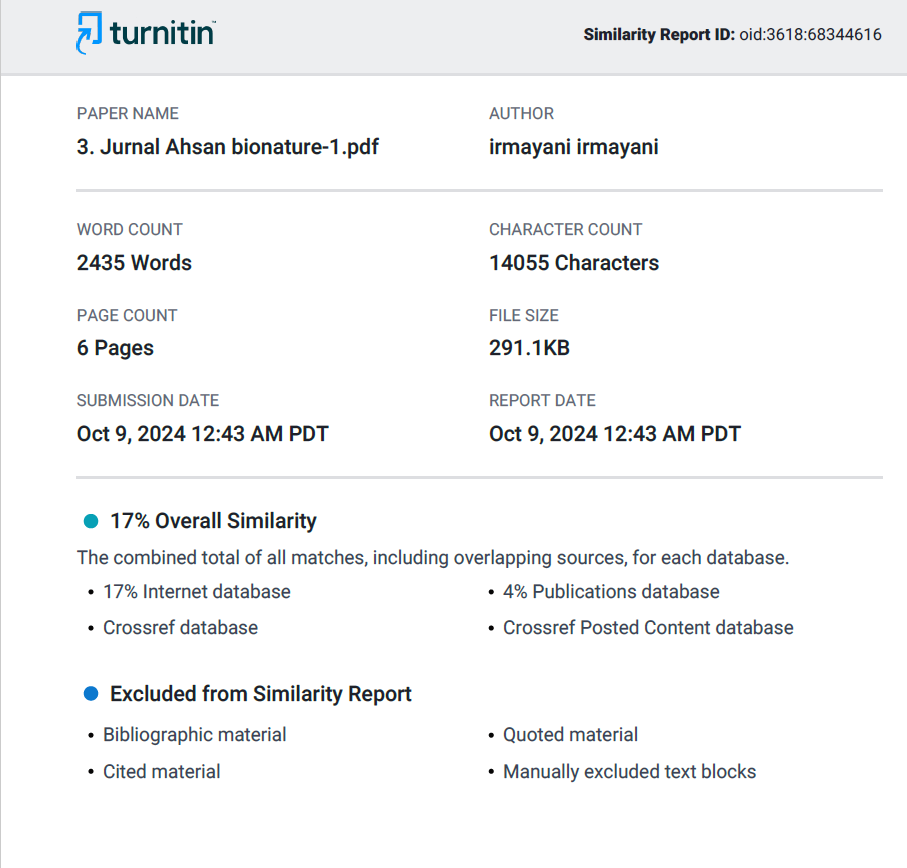Click the 6 Pages value
Image resolution: width=907 pixels, height=868 pixels.
115,348
